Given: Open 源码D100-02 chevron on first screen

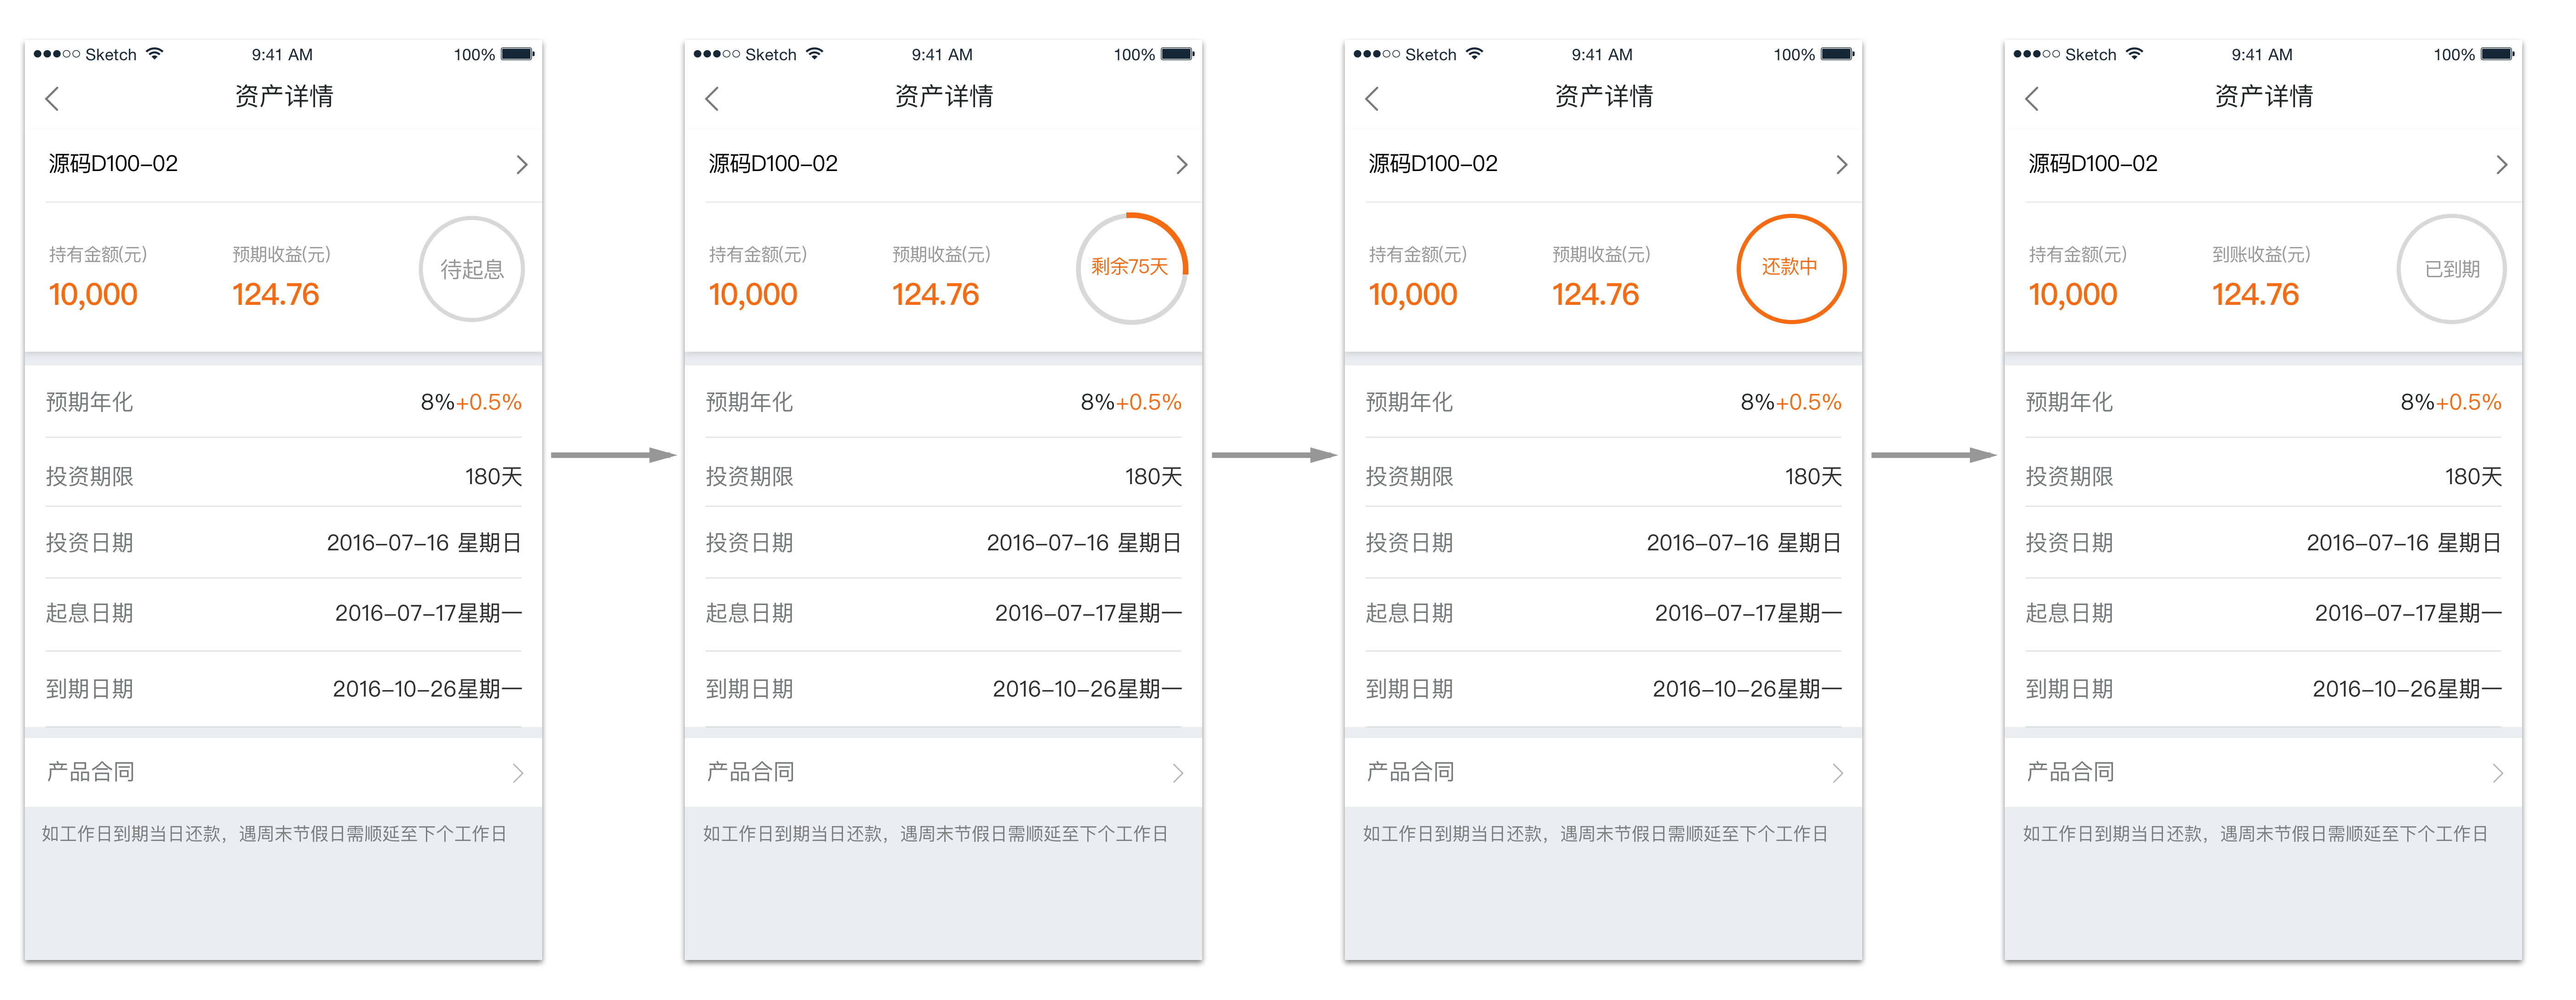Looking at the screenshot, I should point(521,164).
